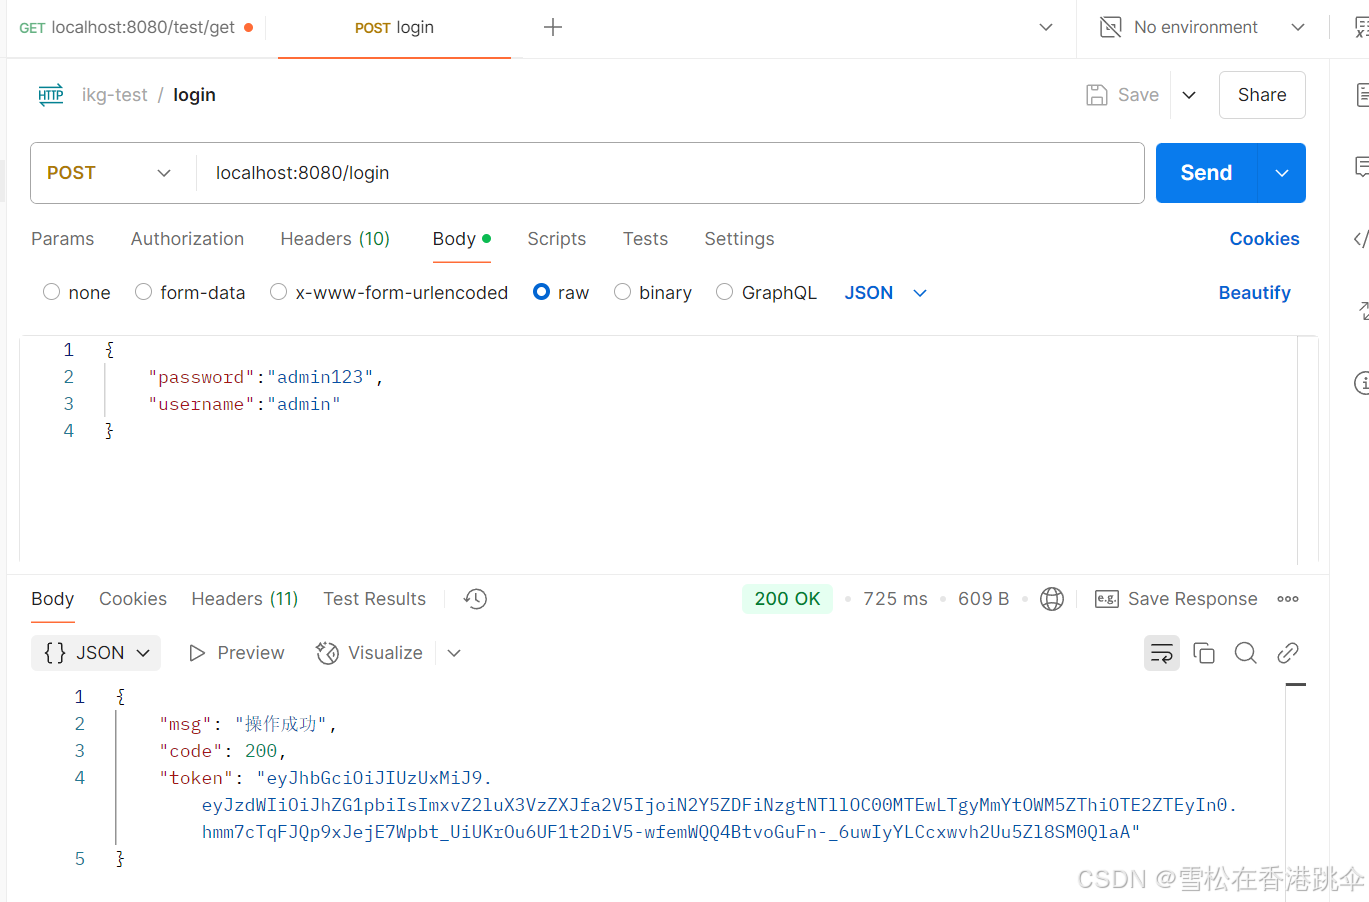This screenshot has width=1369, height=902.
Task: Select the none body option
Action: (52, 292)
